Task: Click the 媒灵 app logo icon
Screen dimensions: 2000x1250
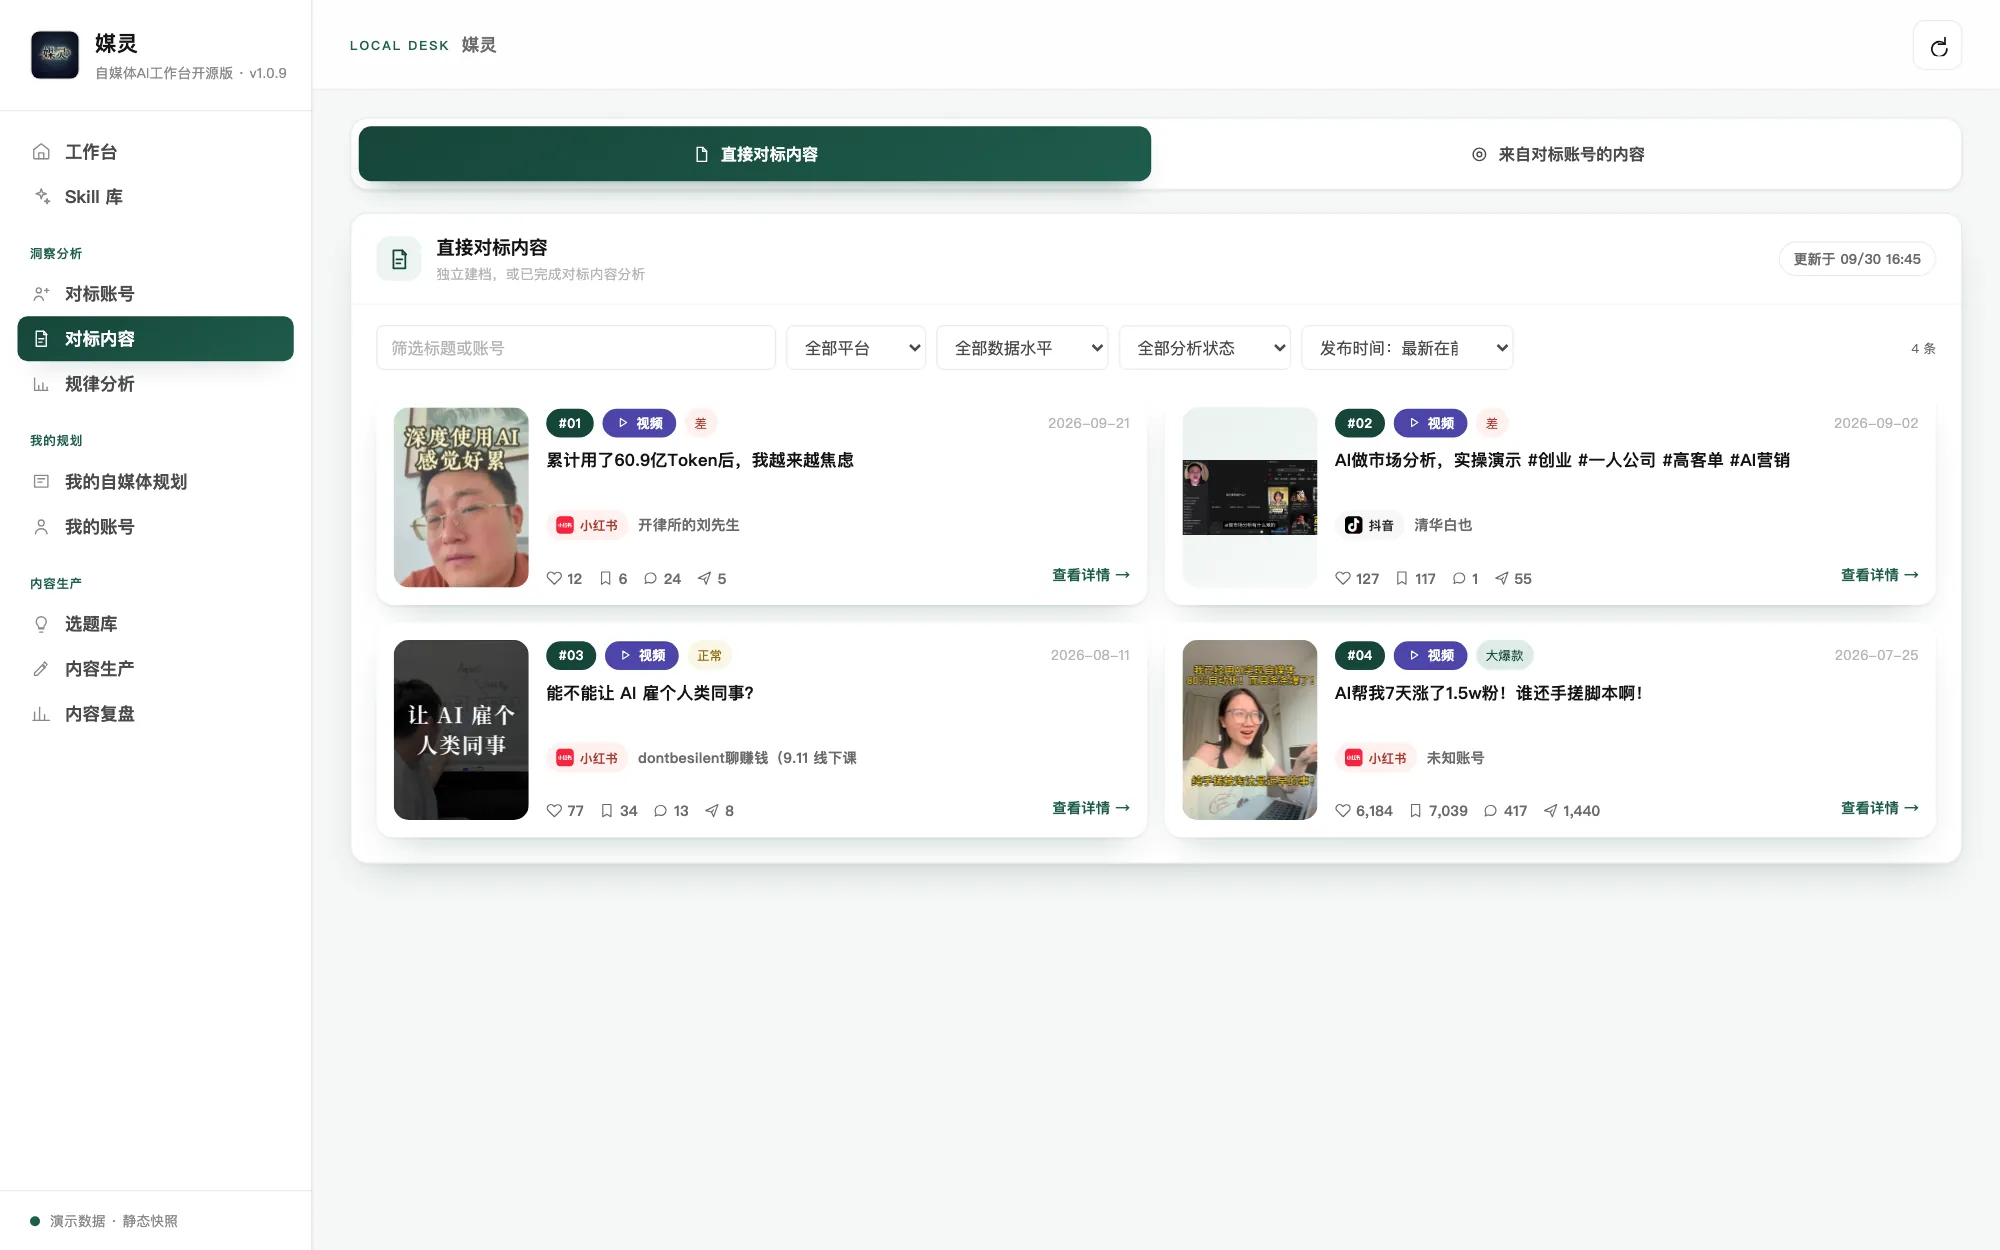Action: (x=55, y=55)
